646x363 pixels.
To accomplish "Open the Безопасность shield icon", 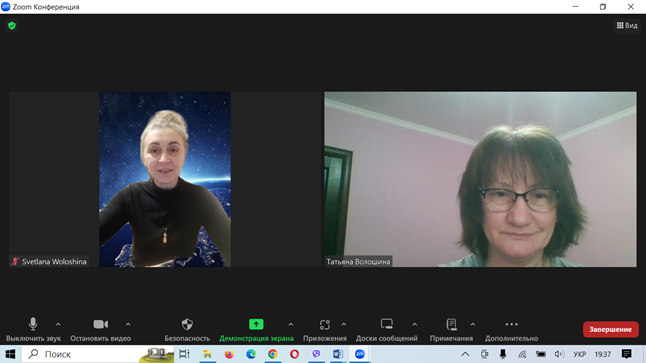I will coord(187,324).
